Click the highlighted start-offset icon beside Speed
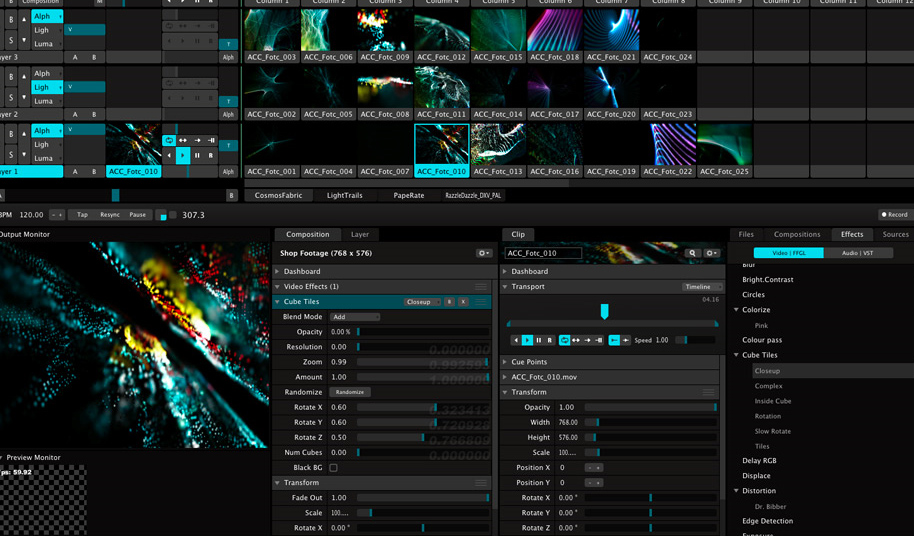 pos(614,340)
